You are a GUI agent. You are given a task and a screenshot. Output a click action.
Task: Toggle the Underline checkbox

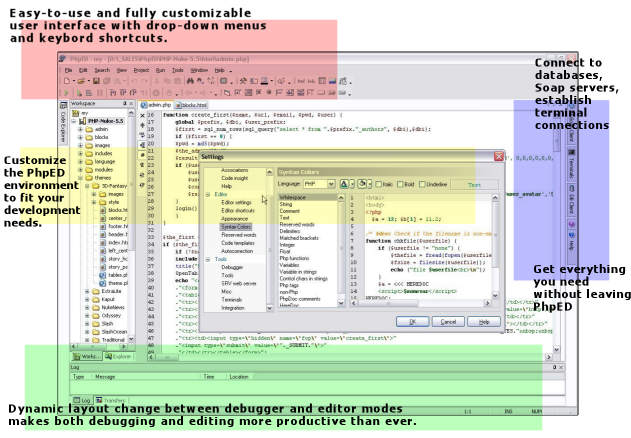click(x=422, y=184)
